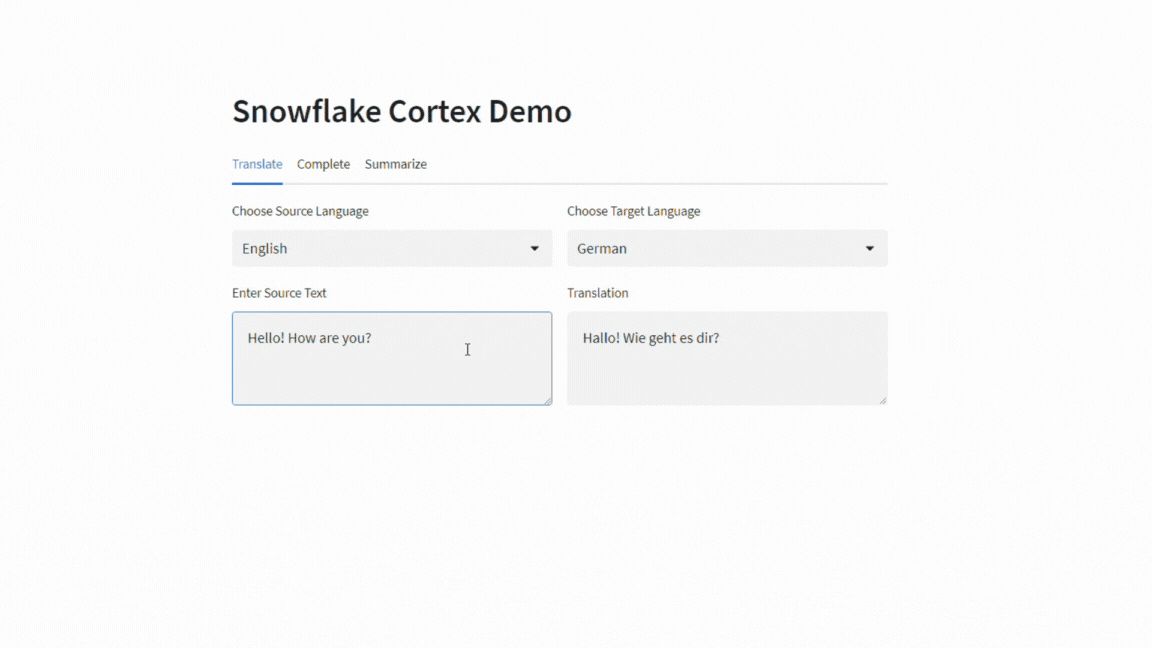This screenshot has height=648, width=1152.
Task: Open the Choose Source Language combo box
Action: point(391,249)
